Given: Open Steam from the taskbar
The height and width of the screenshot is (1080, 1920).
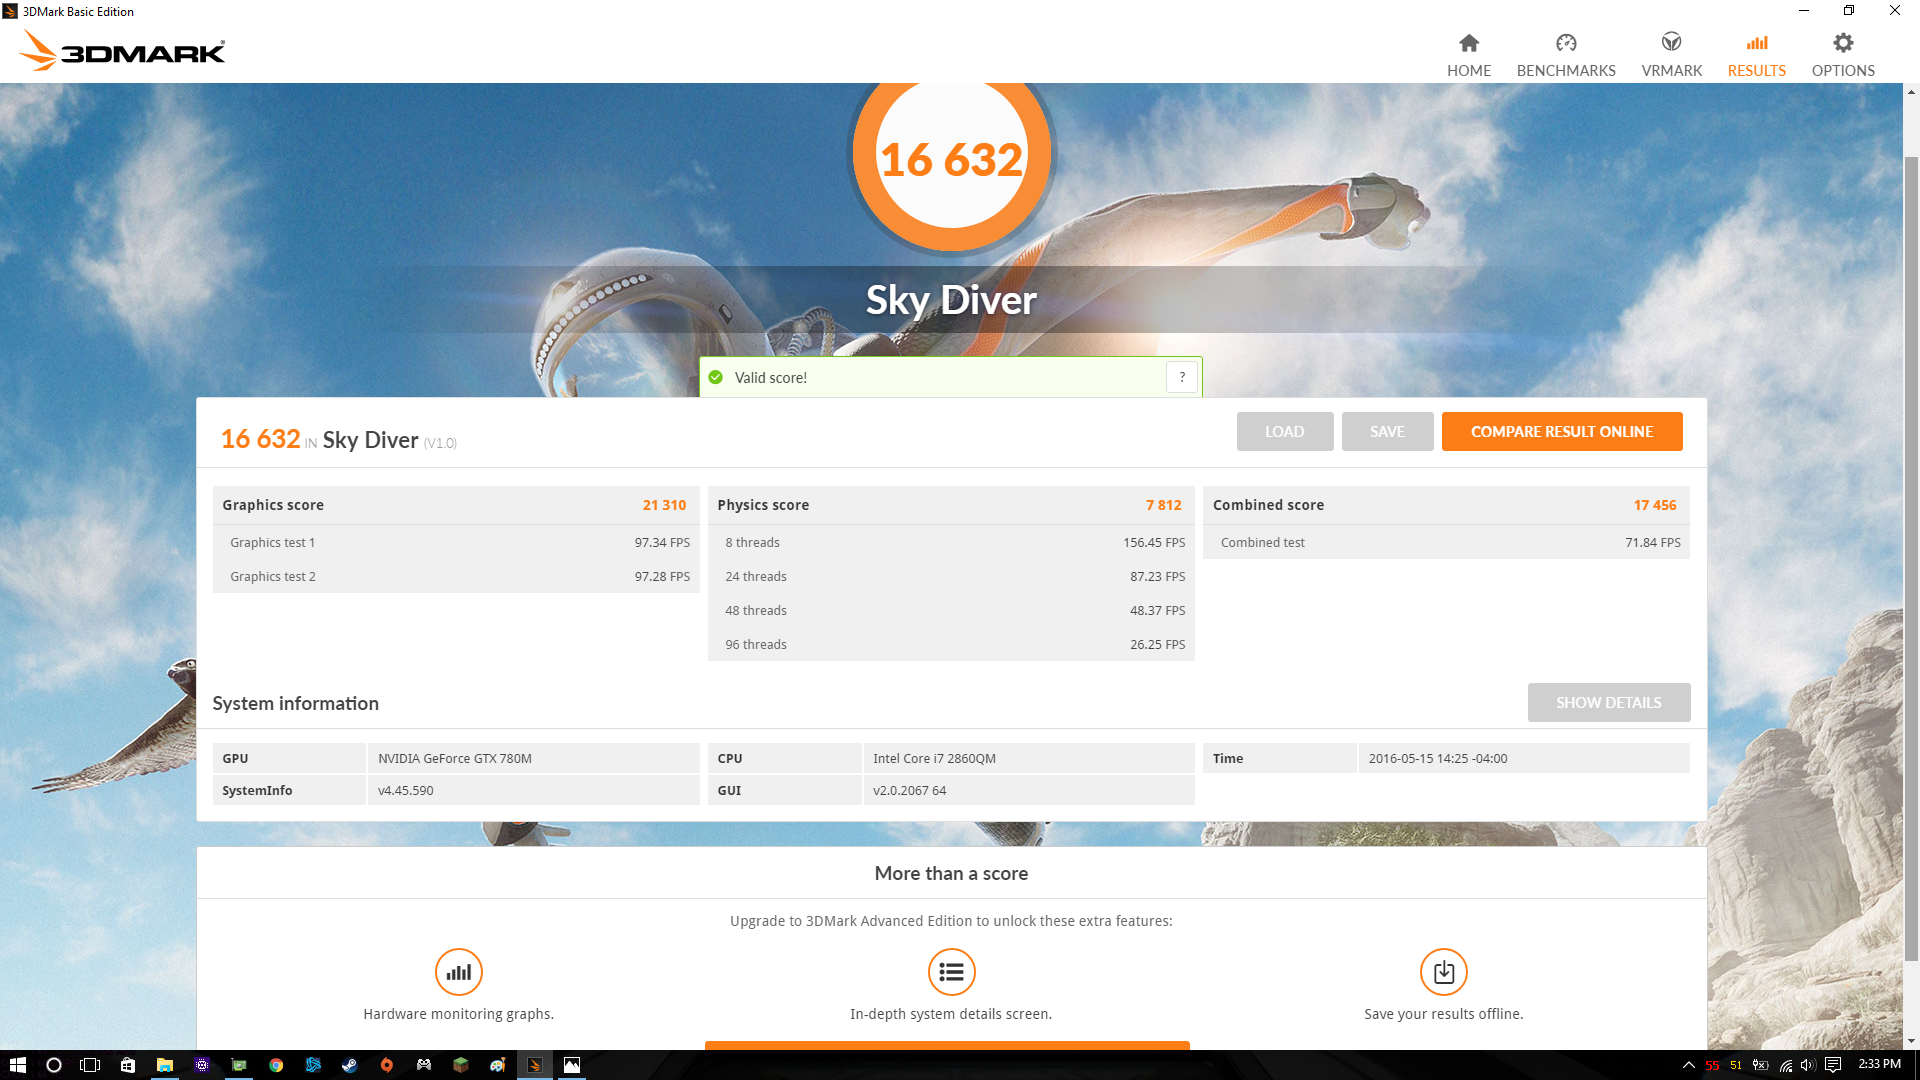Looking at the screenshot, I should pos(349,1065).
